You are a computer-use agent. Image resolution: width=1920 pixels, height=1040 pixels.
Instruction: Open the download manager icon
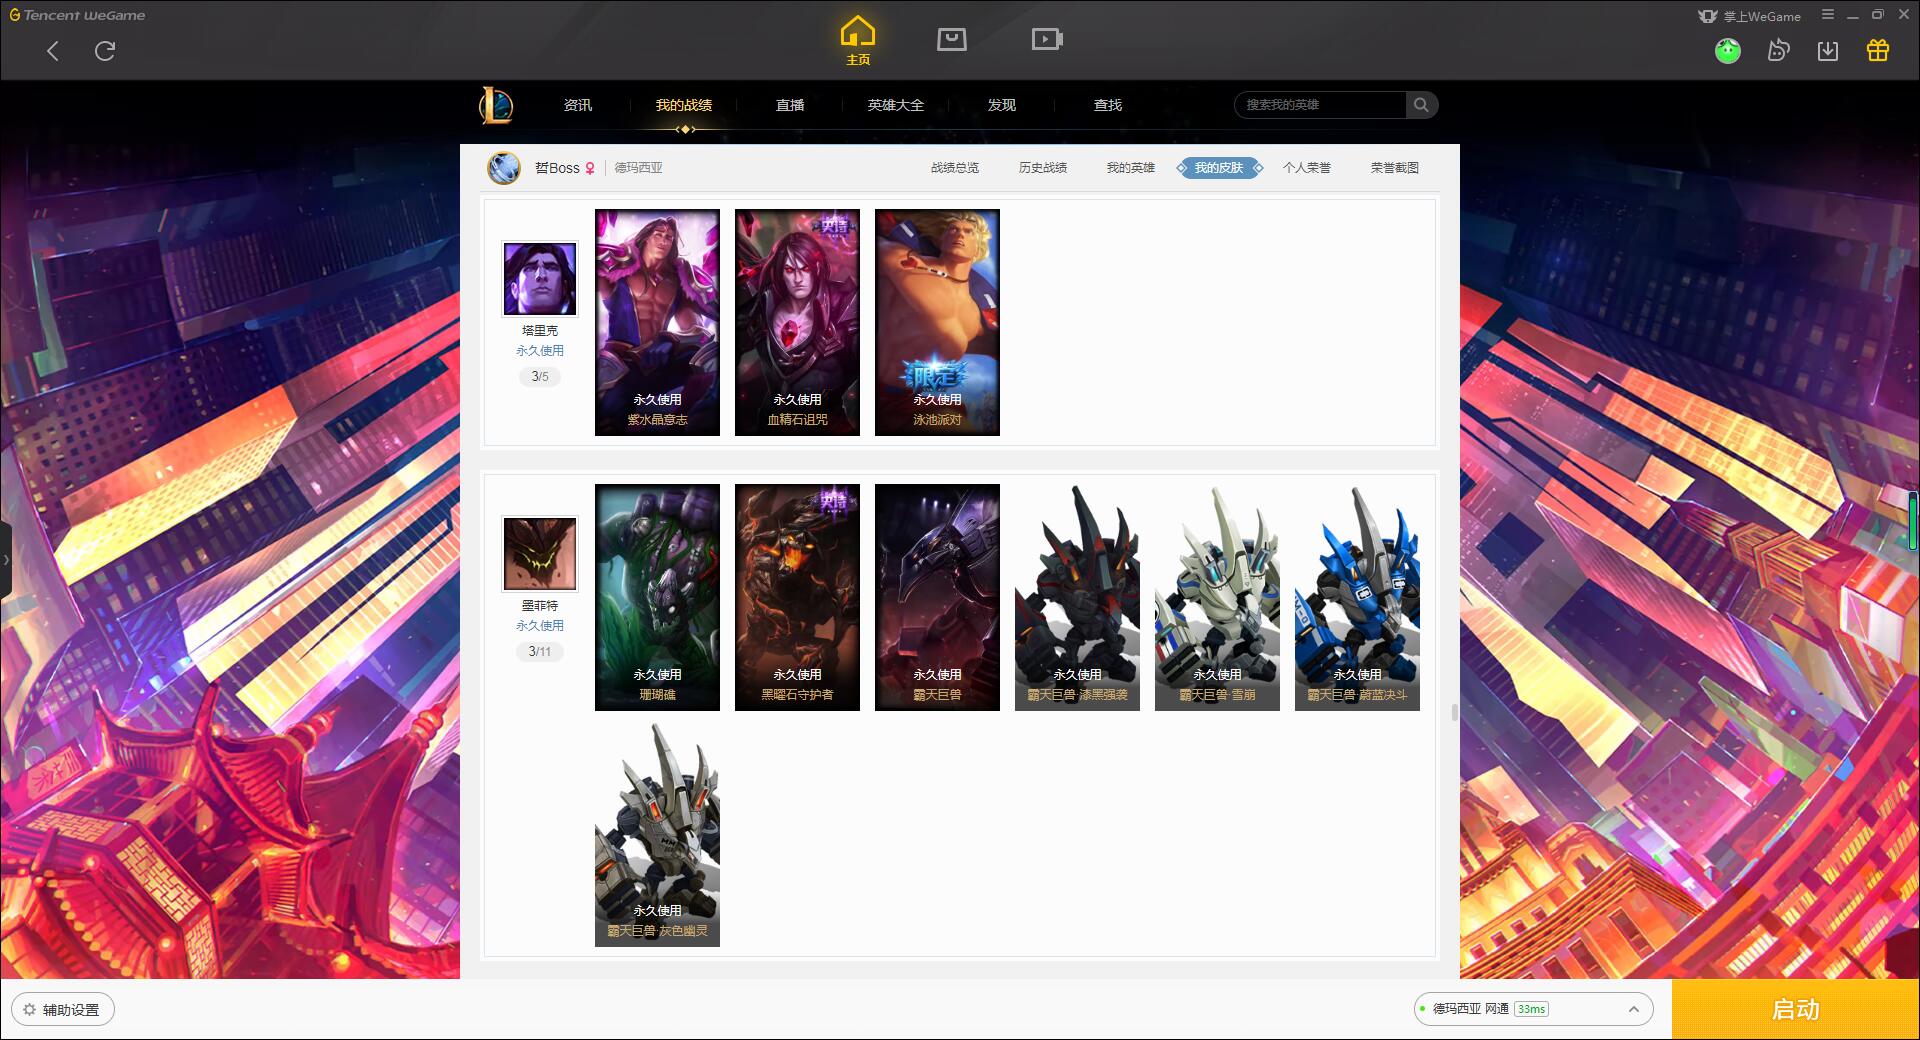point(1828,51)
